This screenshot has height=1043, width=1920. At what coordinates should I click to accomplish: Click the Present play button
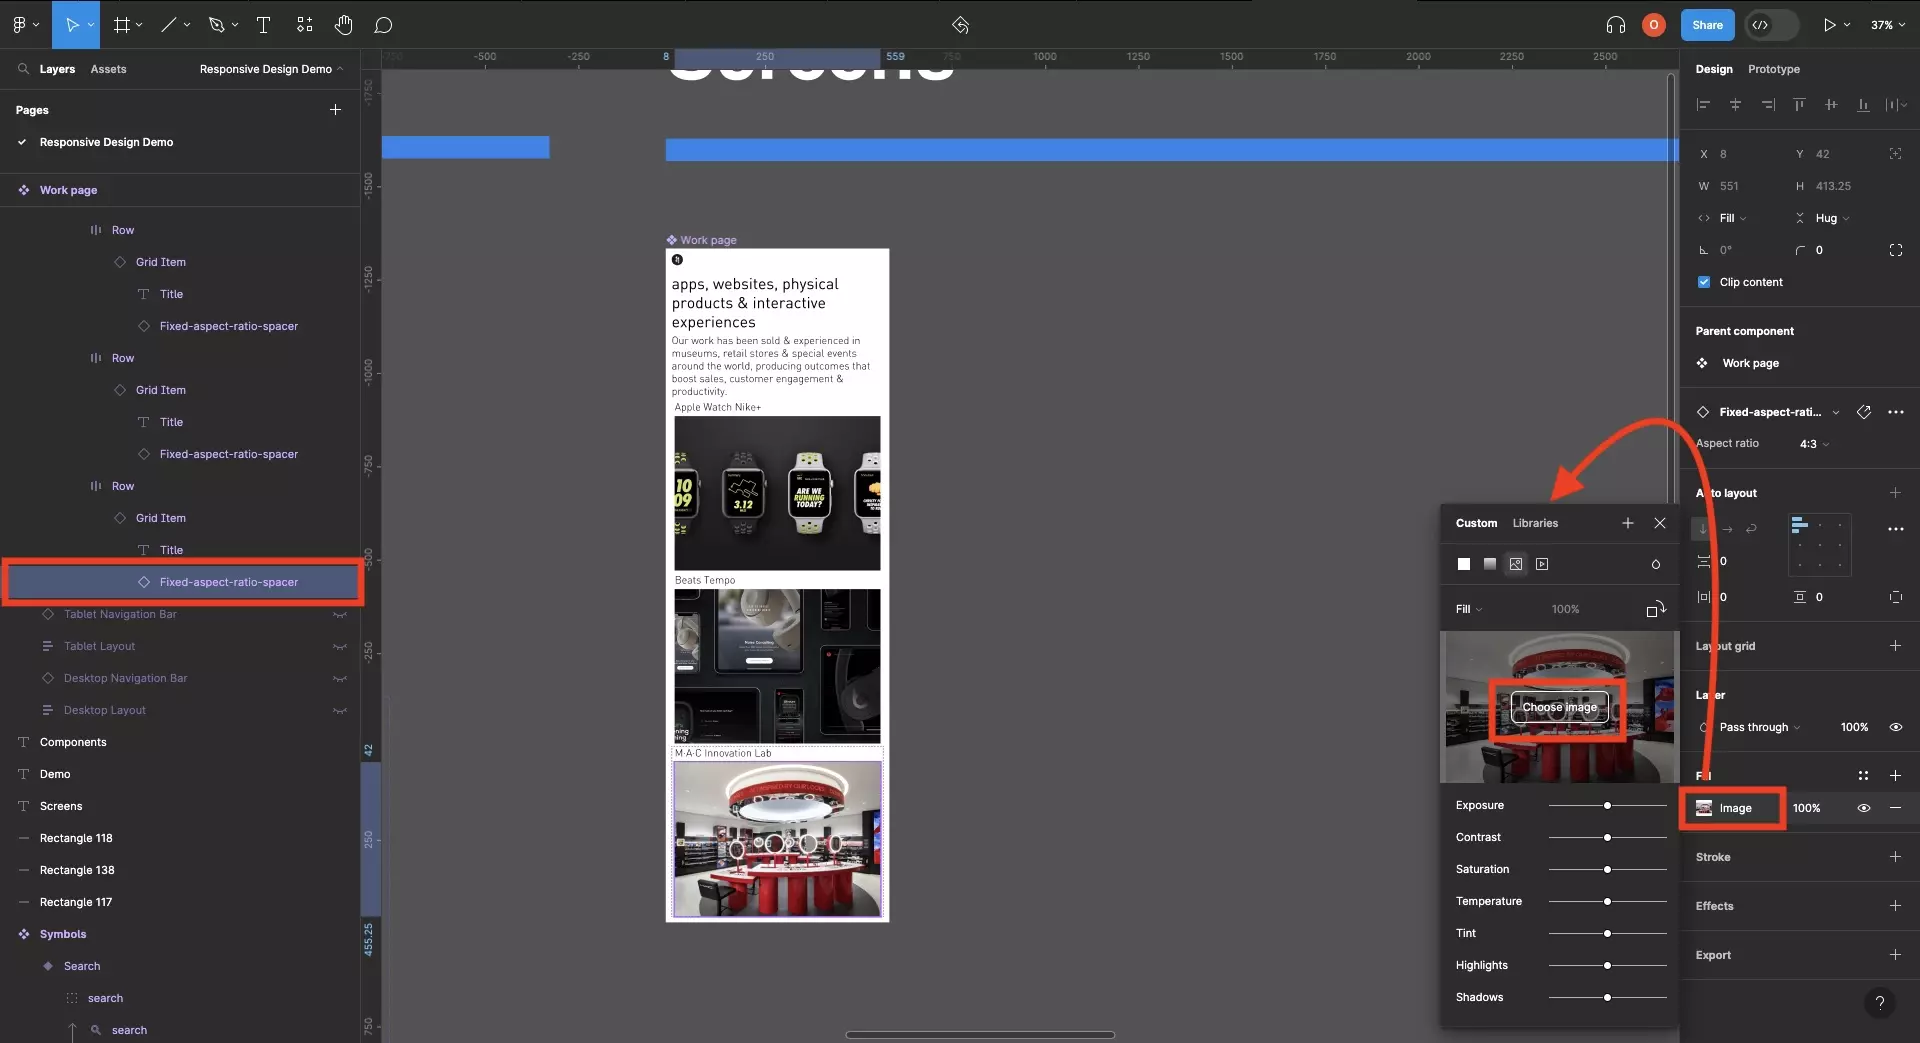coord(1829,24)
